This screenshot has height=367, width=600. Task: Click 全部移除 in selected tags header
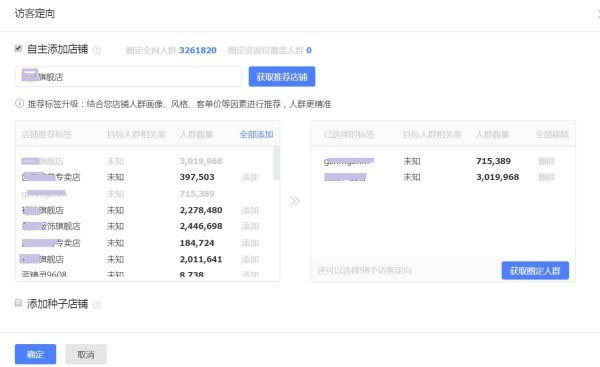552,134
